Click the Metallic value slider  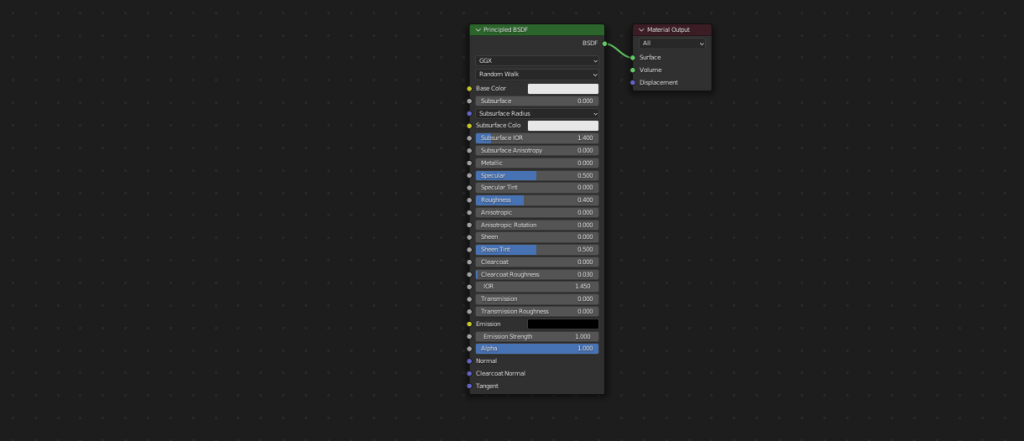[537, 163]
